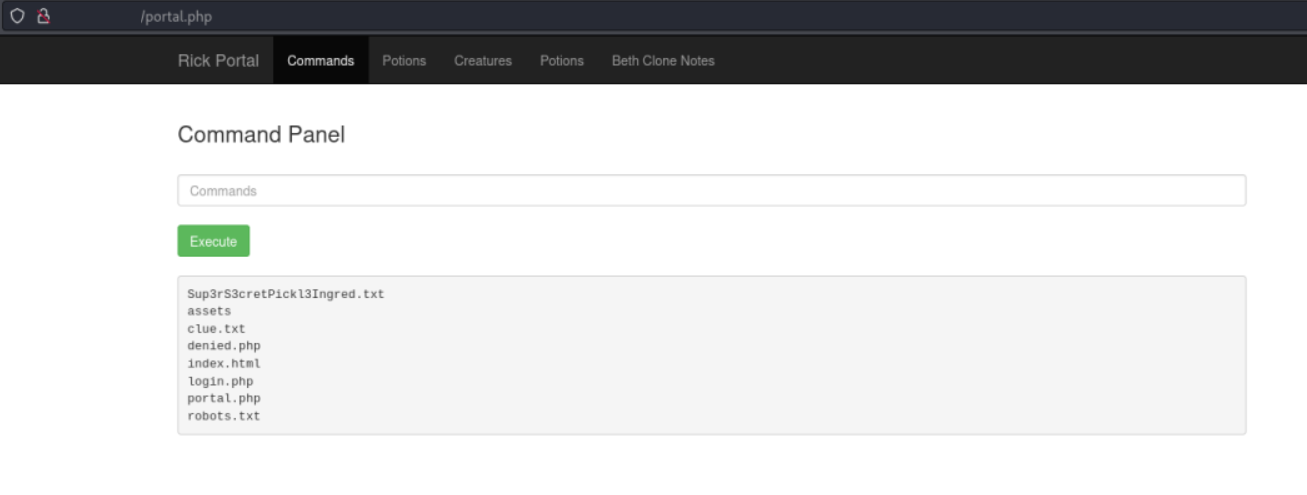Click the assets entry in output
Viewport: 1307px width, 495px height.
point(209,311)
